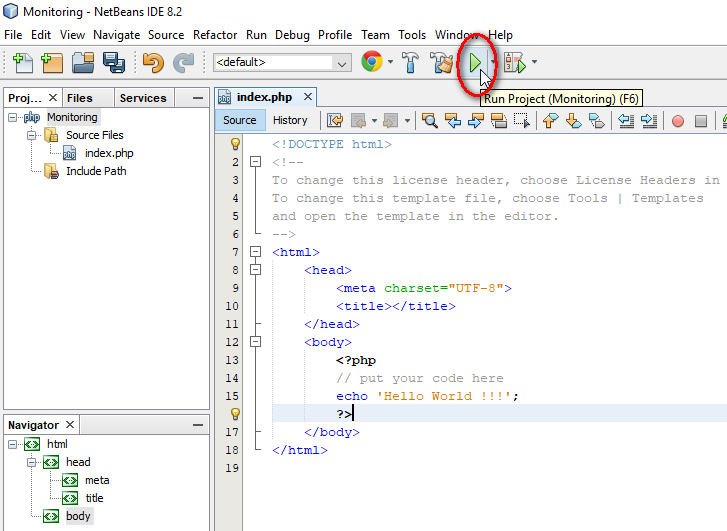Click the Save All toolbar icon
Viewport: 727px width, 531px height.
coord(114,63)
